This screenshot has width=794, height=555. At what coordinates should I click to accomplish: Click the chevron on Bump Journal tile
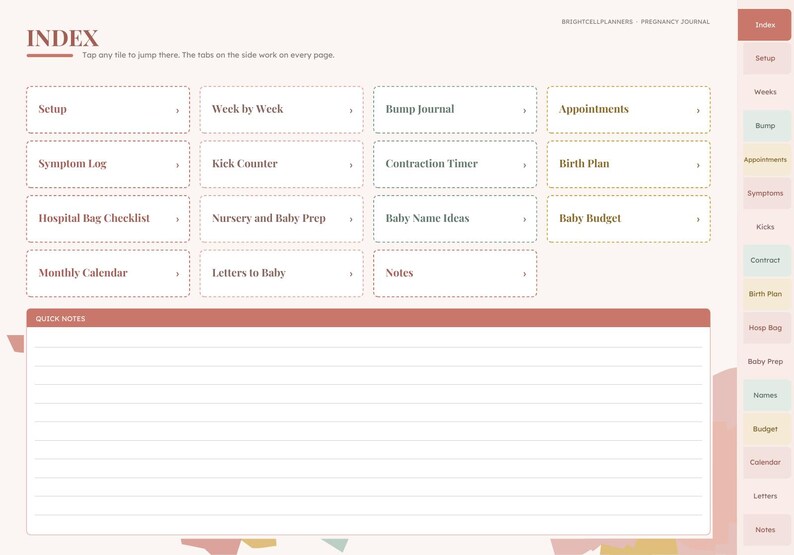point(525,110)
